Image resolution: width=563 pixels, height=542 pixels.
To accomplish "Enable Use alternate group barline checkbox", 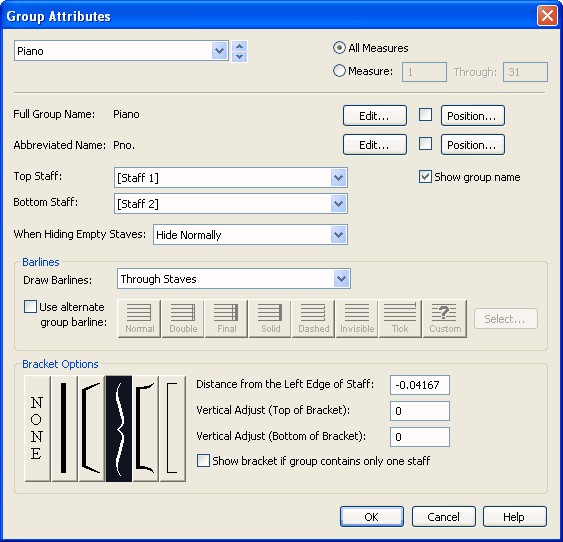I will tap(30, 307).
